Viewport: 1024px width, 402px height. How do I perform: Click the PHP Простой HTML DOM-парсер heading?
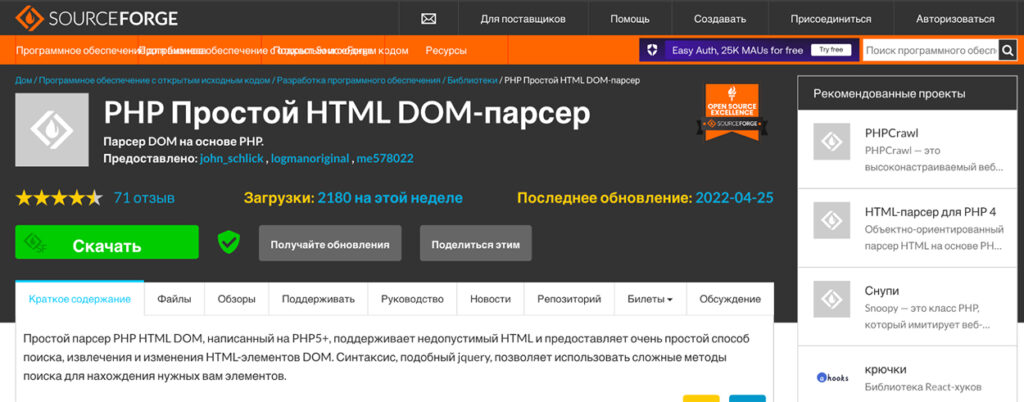[x=347, y=114]
